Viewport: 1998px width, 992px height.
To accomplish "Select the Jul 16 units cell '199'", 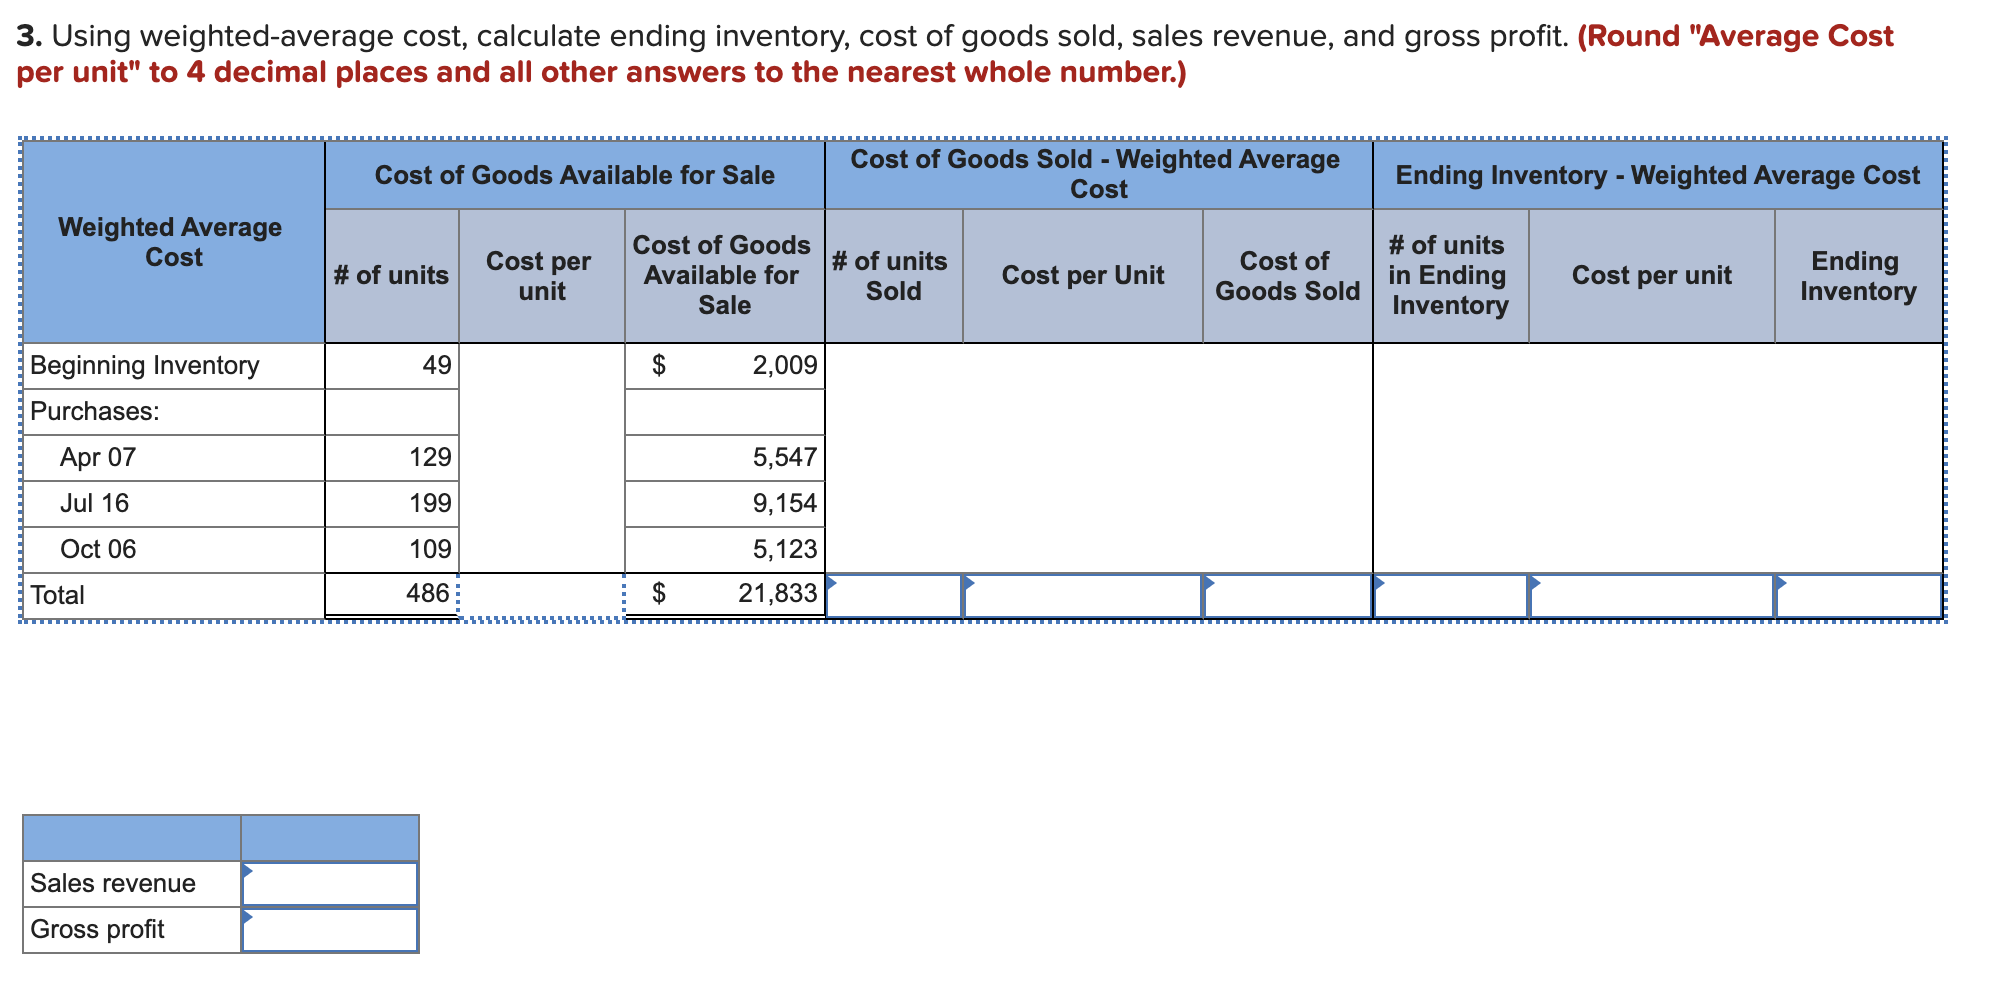I will click(392, 504).
